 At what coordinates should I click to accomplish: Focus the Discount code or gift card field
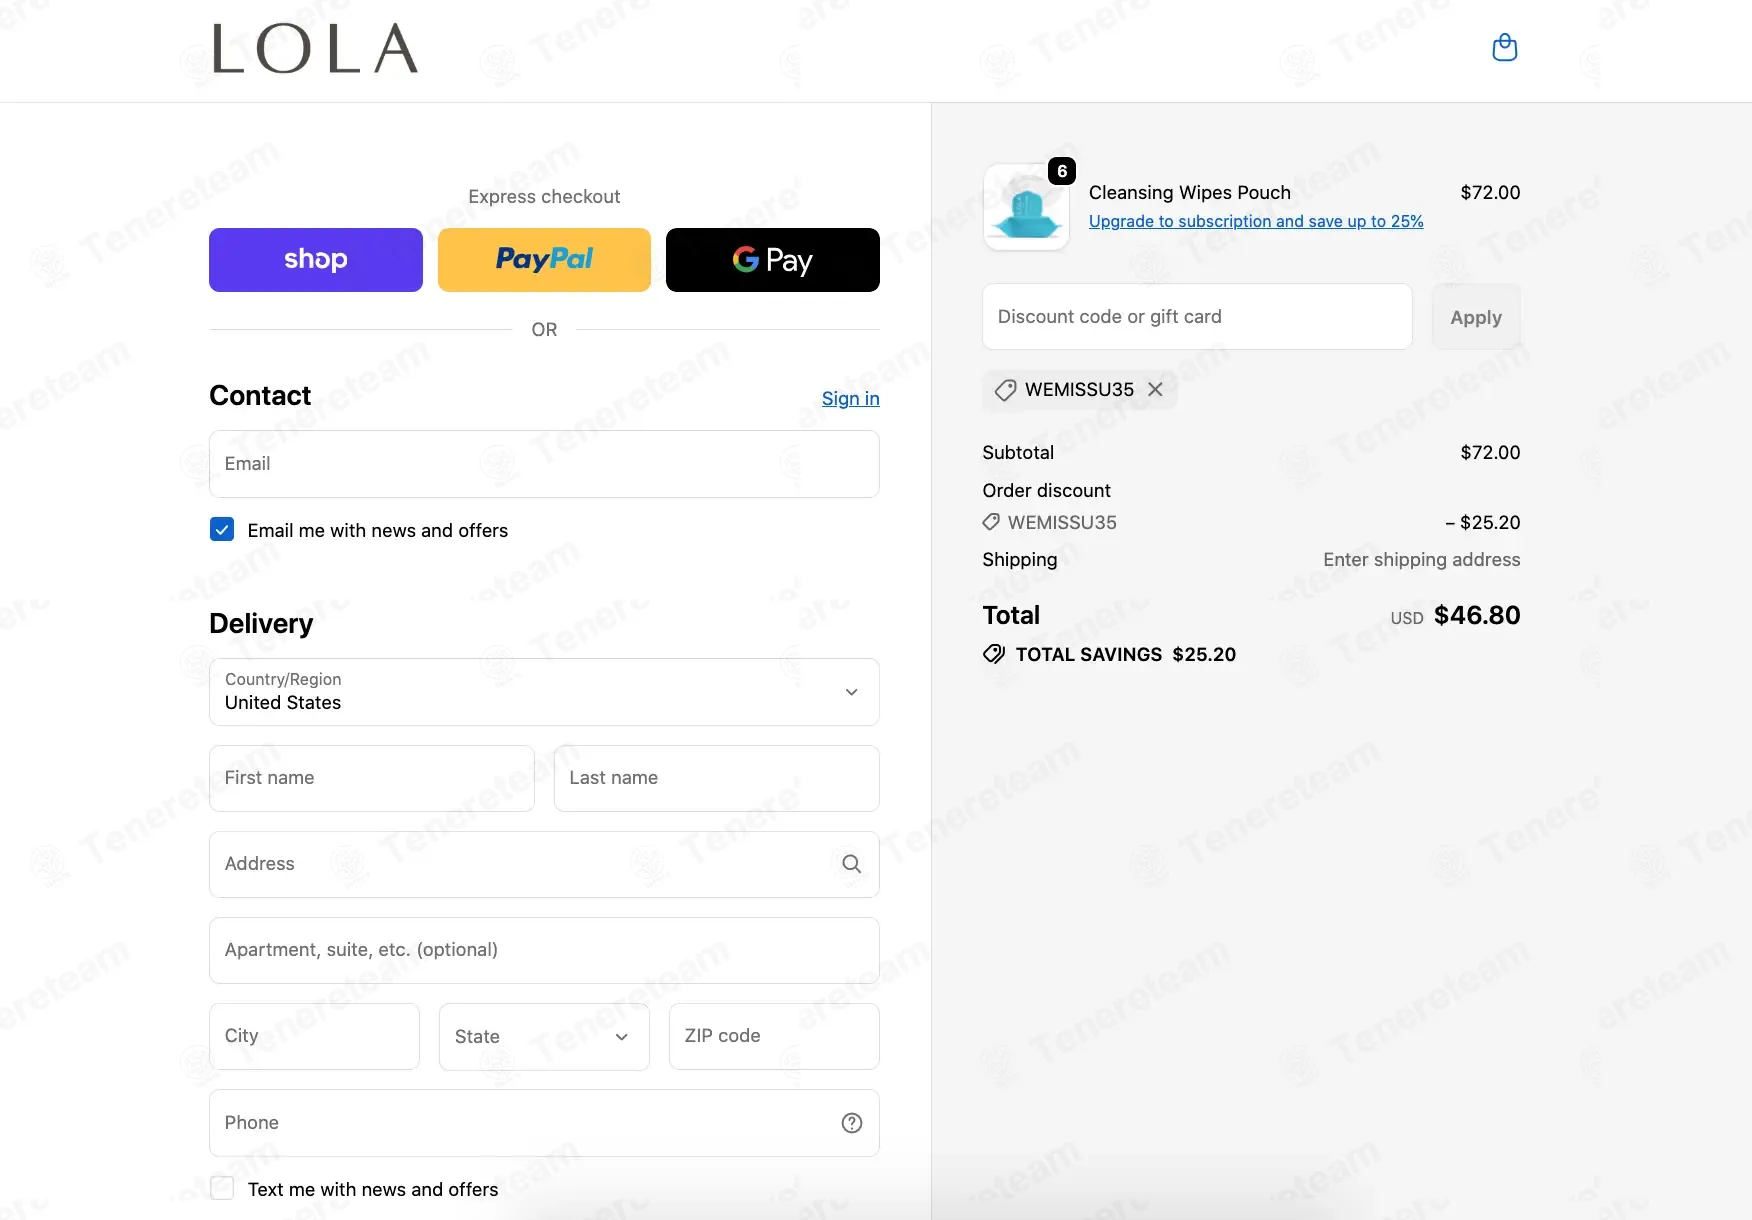point(1196,317)
